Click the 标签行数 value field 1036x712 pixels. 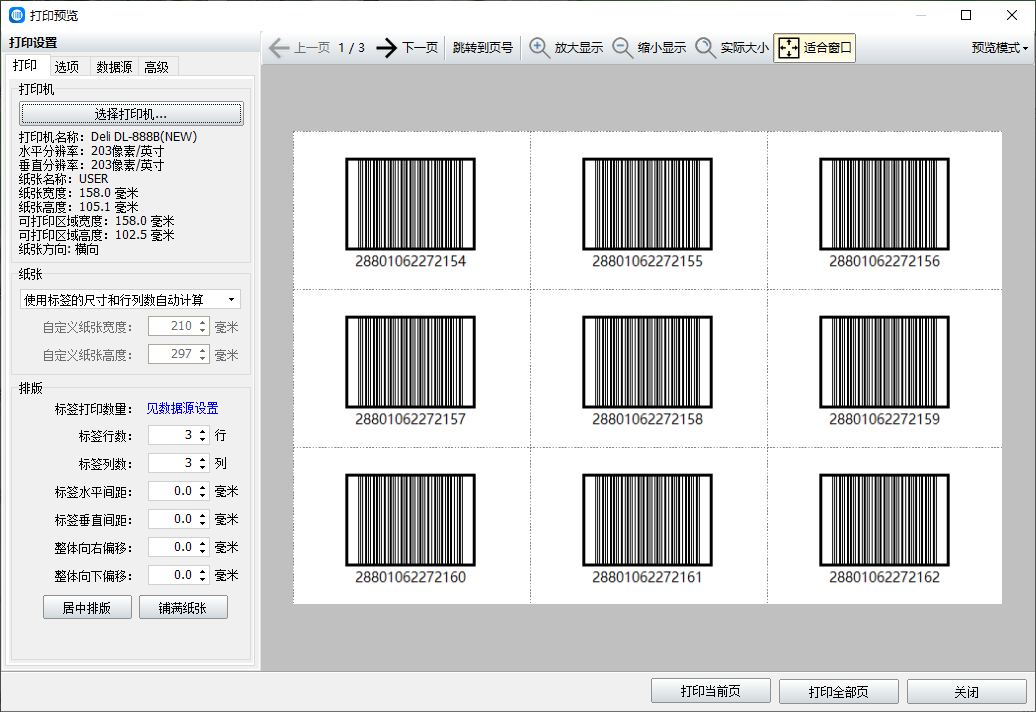tap(172, 435)
